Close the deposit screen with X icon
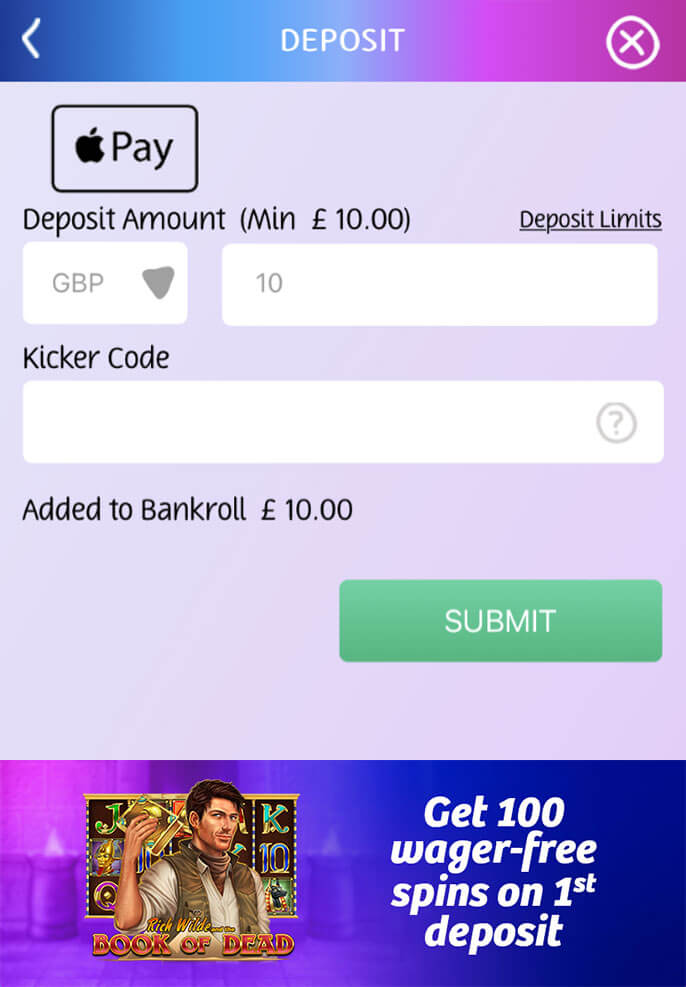 tap(633, 43)
